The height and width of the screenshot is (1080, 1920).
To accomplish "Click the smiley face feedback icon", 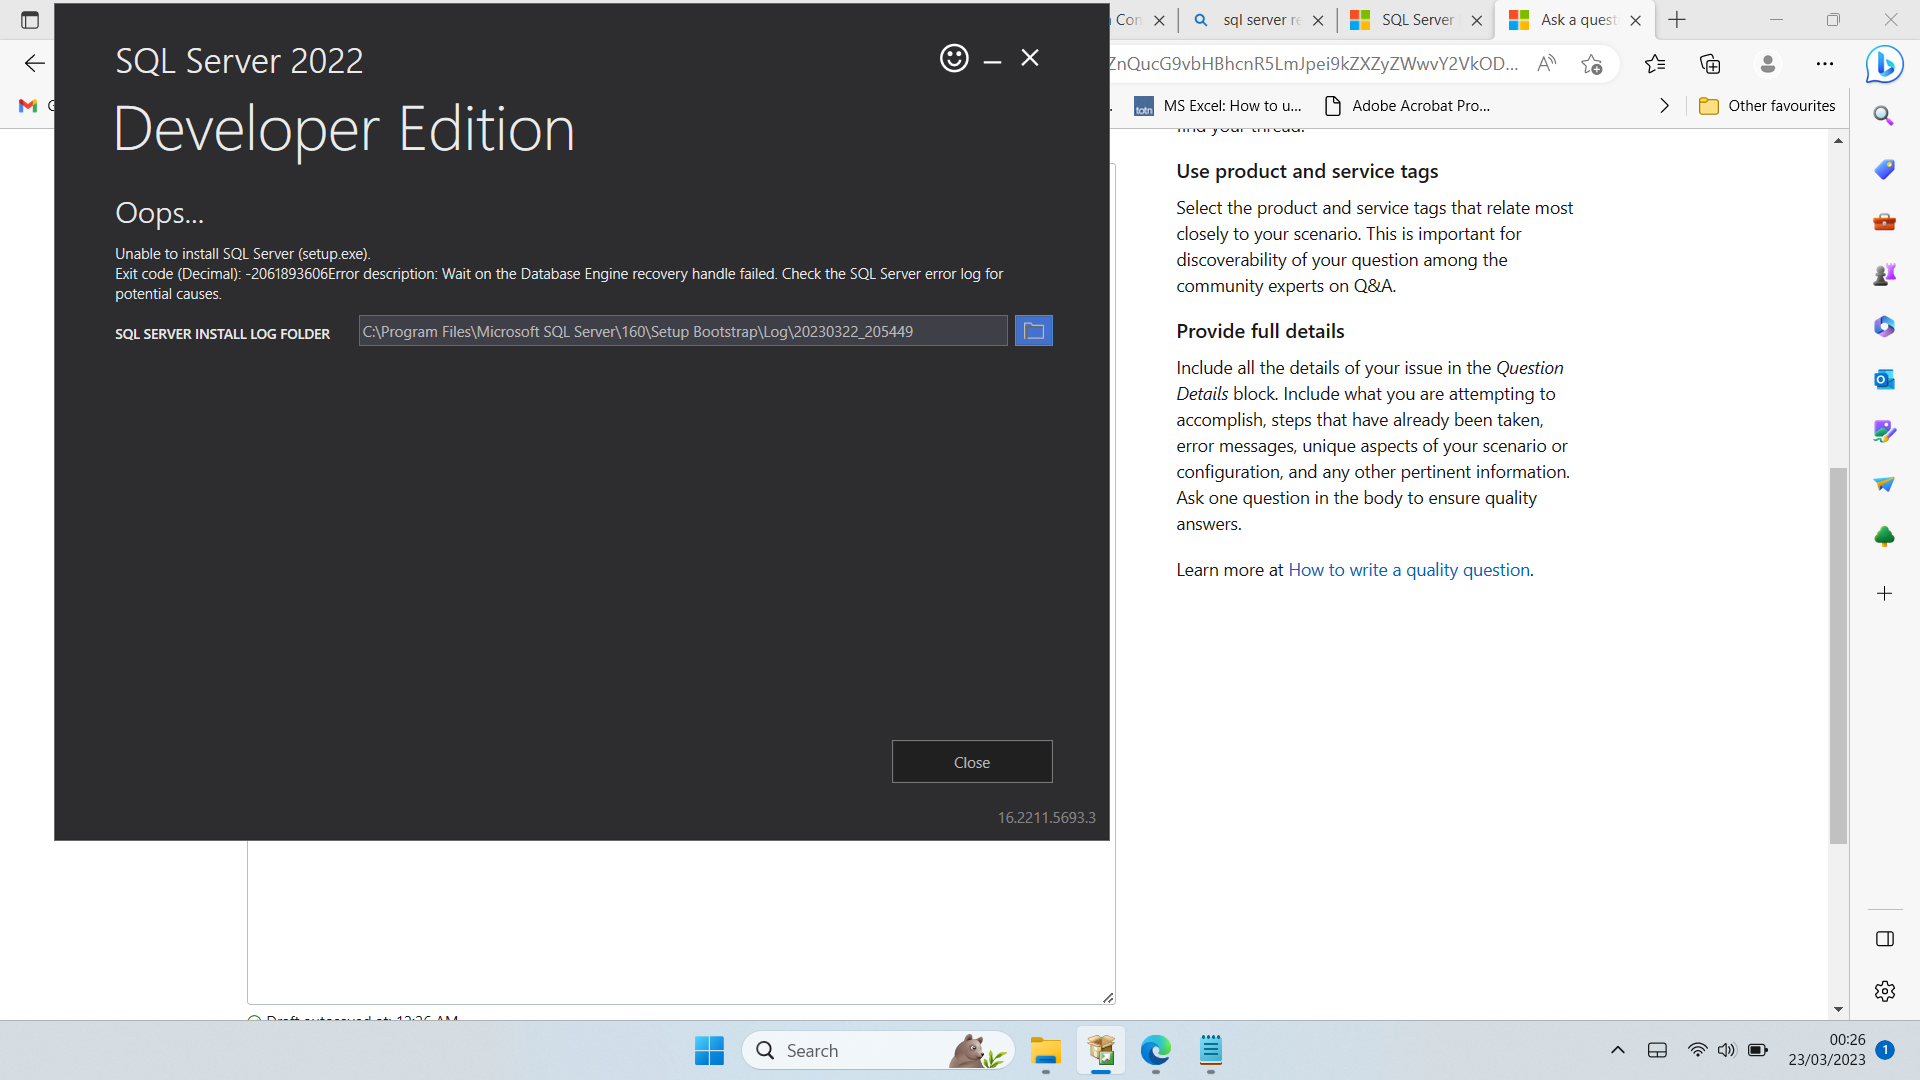I will pyautogui.click(x=953, y=57).
